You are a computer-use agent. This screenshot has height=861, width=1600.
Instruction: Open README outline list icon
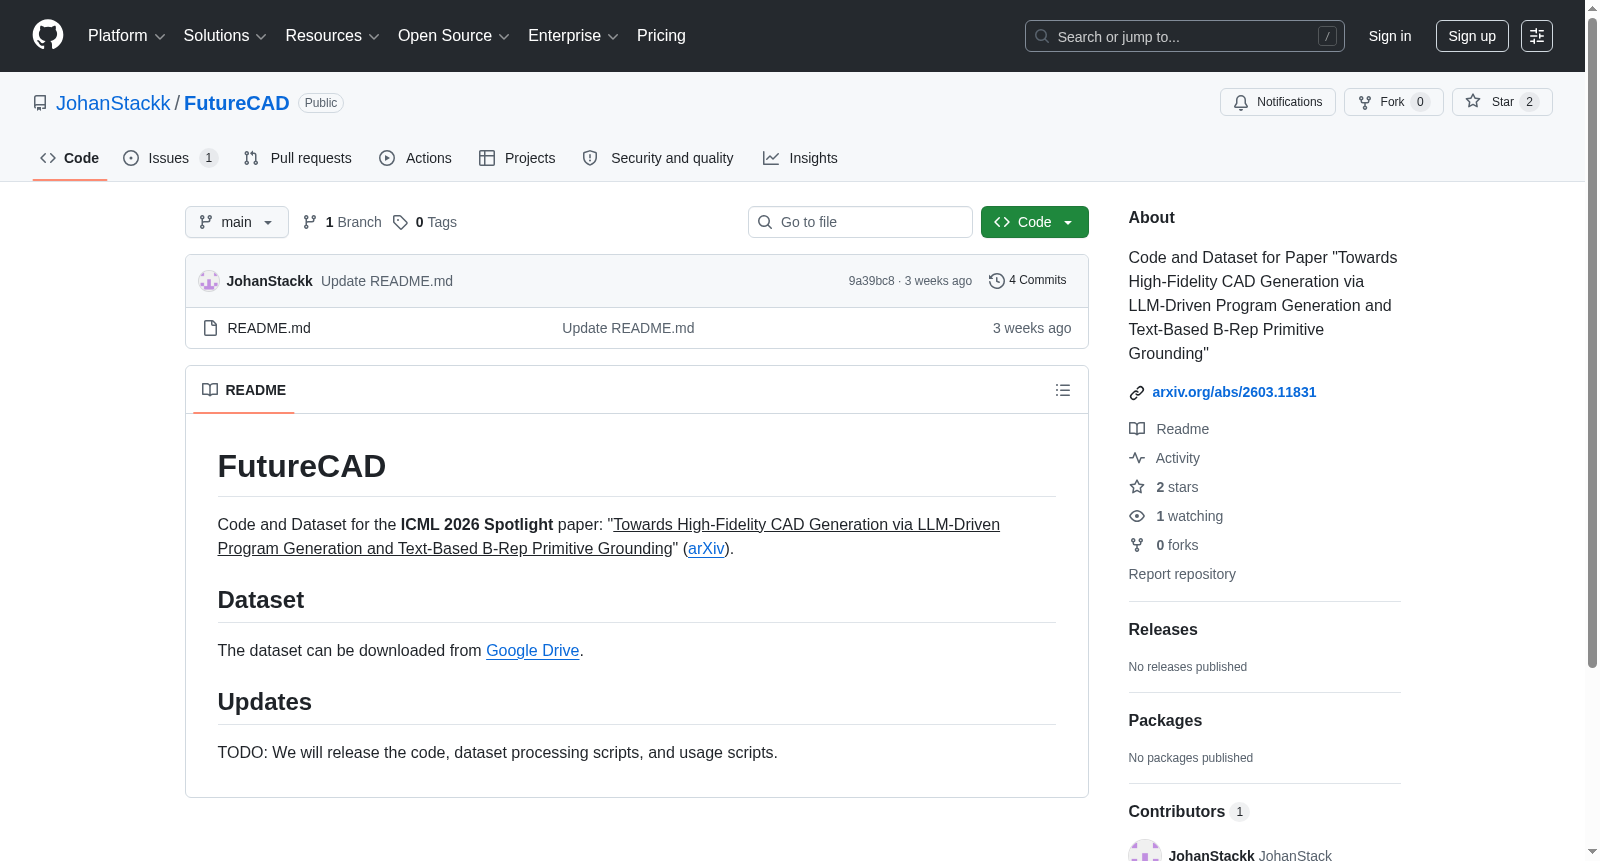[1063, 390]
